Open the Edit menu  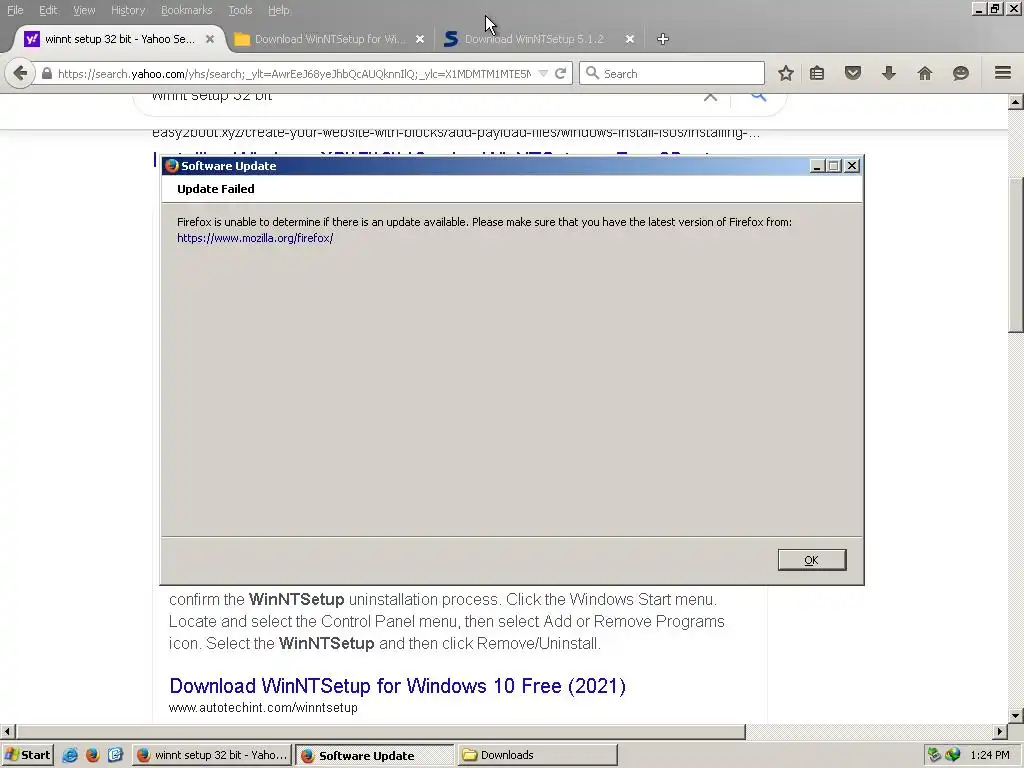[x=48, y=10]
